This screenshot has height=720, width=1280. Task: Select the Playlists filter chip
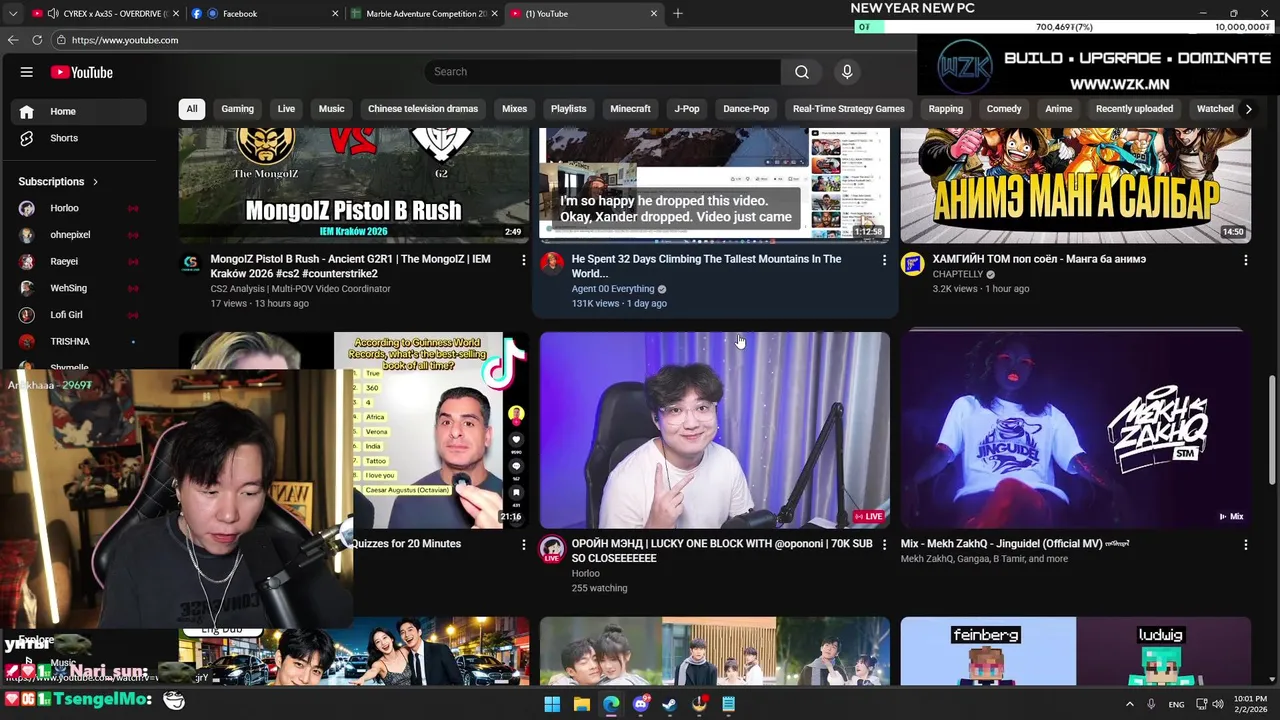tap(568, 109)
